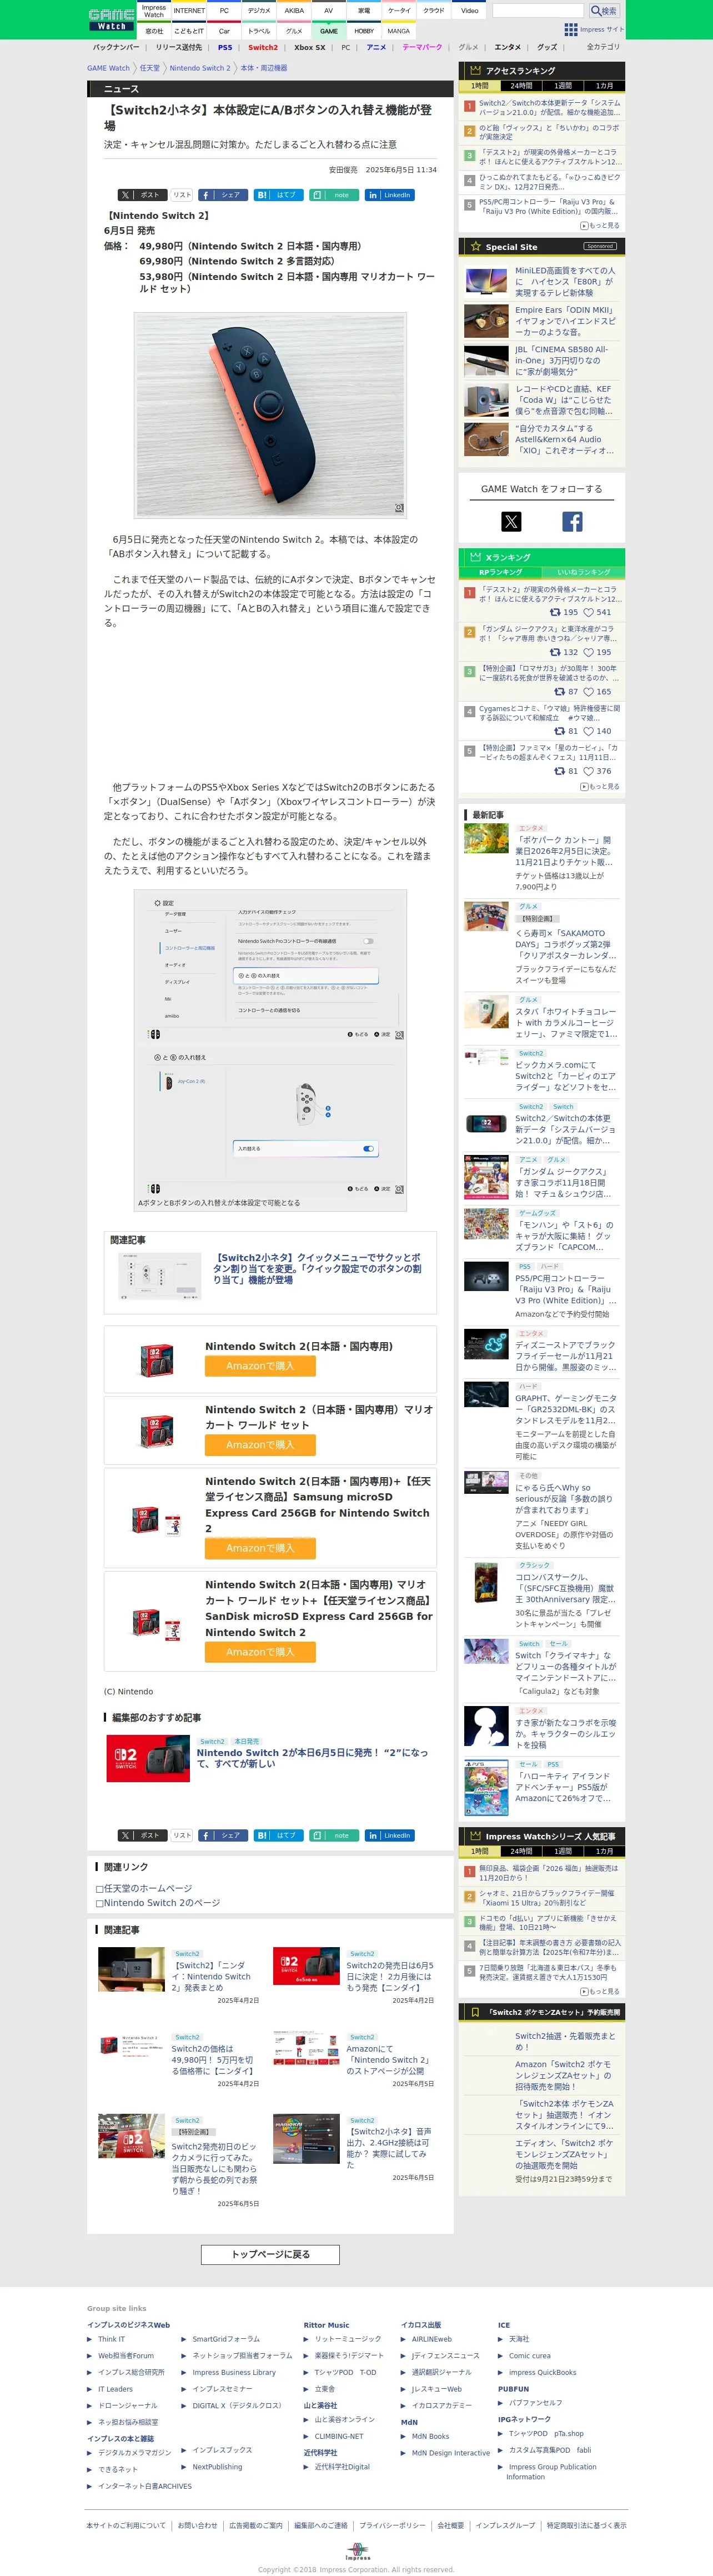Share to note using top note button
713x2576 pixels.
click(x=334, y=195)
